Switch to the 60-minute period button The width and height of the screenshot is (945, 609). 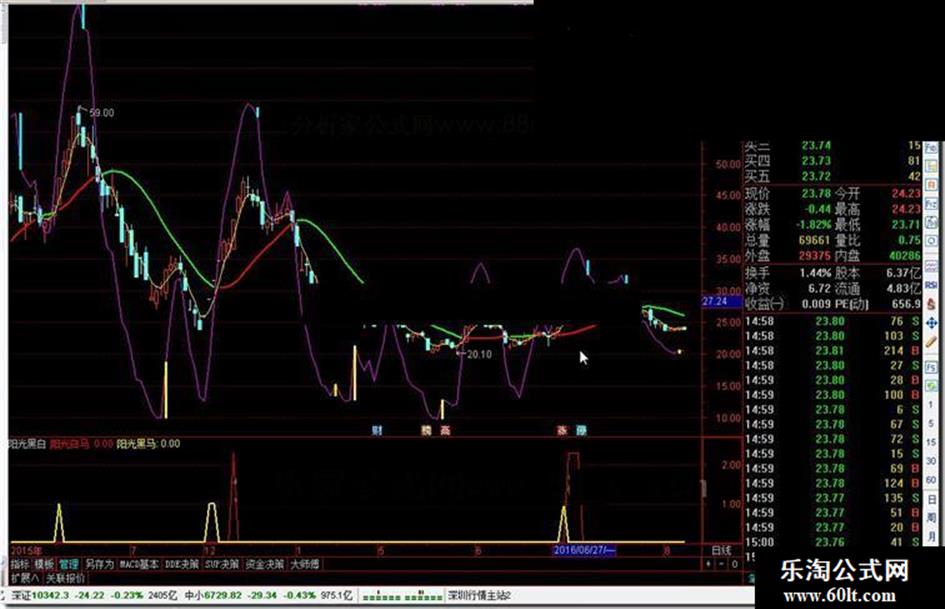pyautogui.click(x=931, y=479)
